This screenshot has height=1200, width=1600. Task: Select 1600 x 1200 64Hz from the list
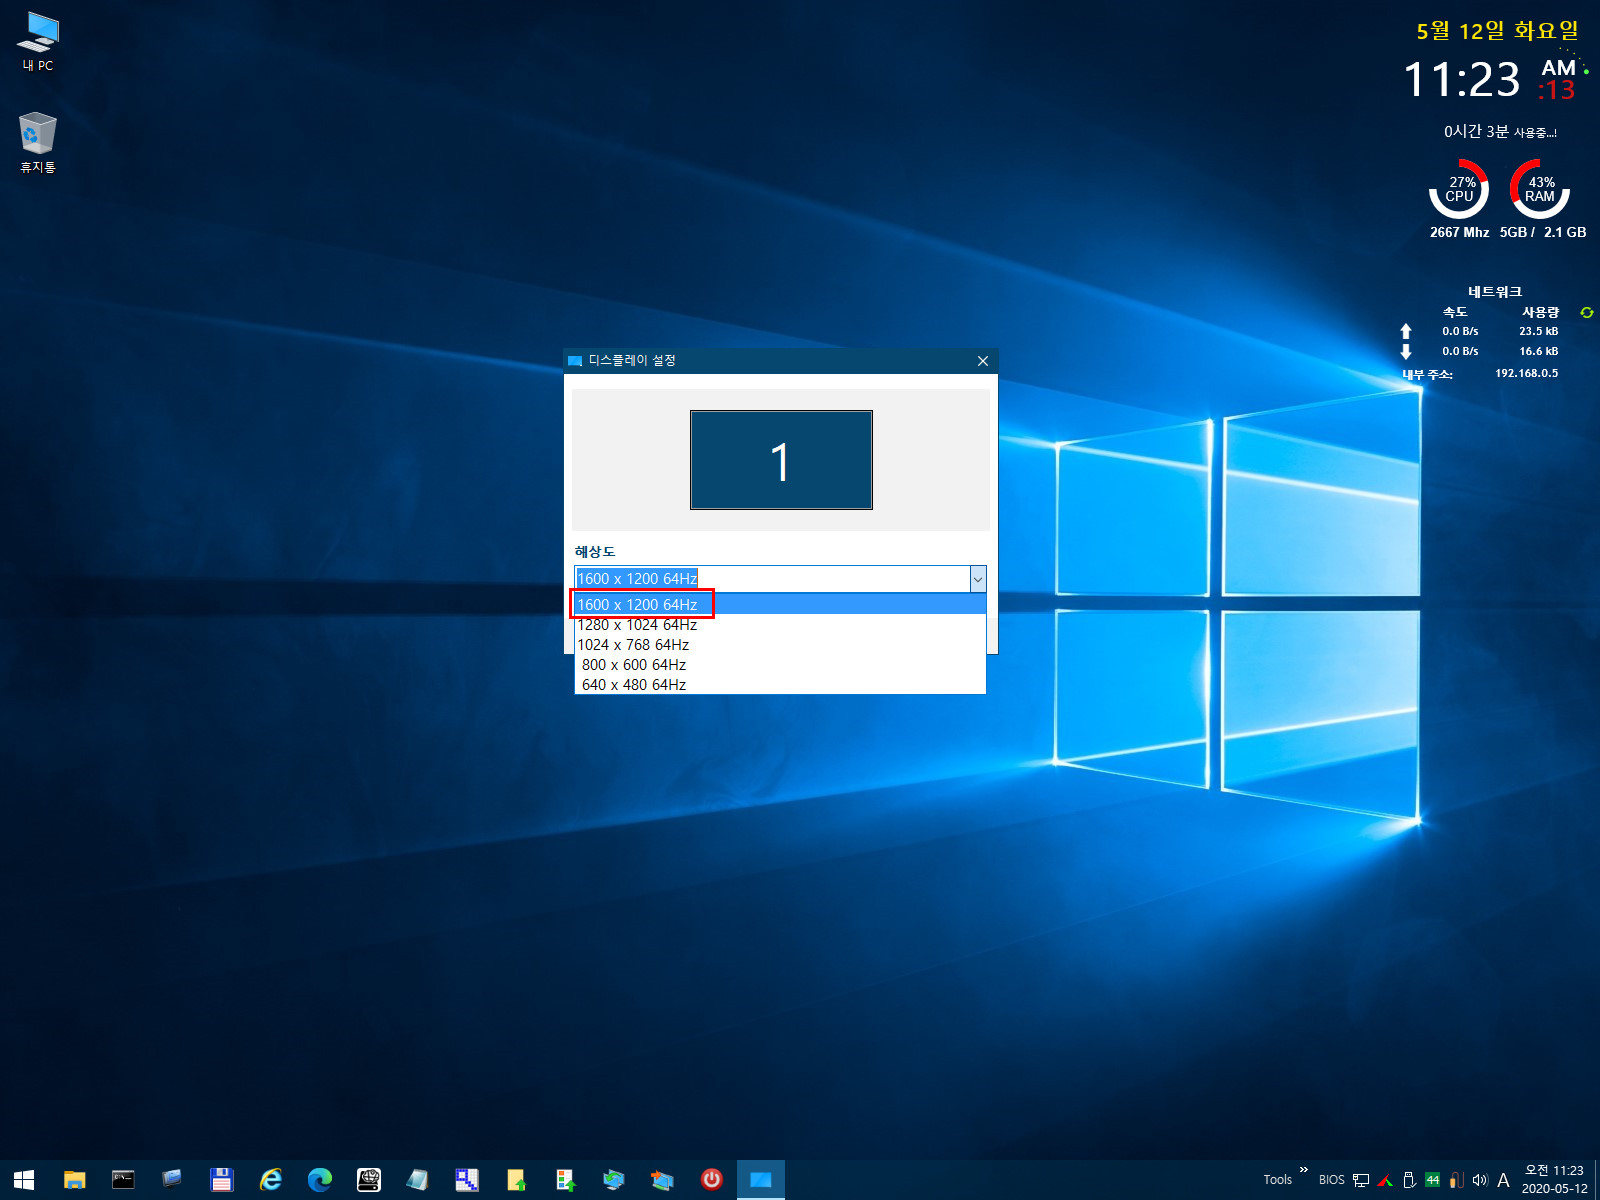point(780,604)
